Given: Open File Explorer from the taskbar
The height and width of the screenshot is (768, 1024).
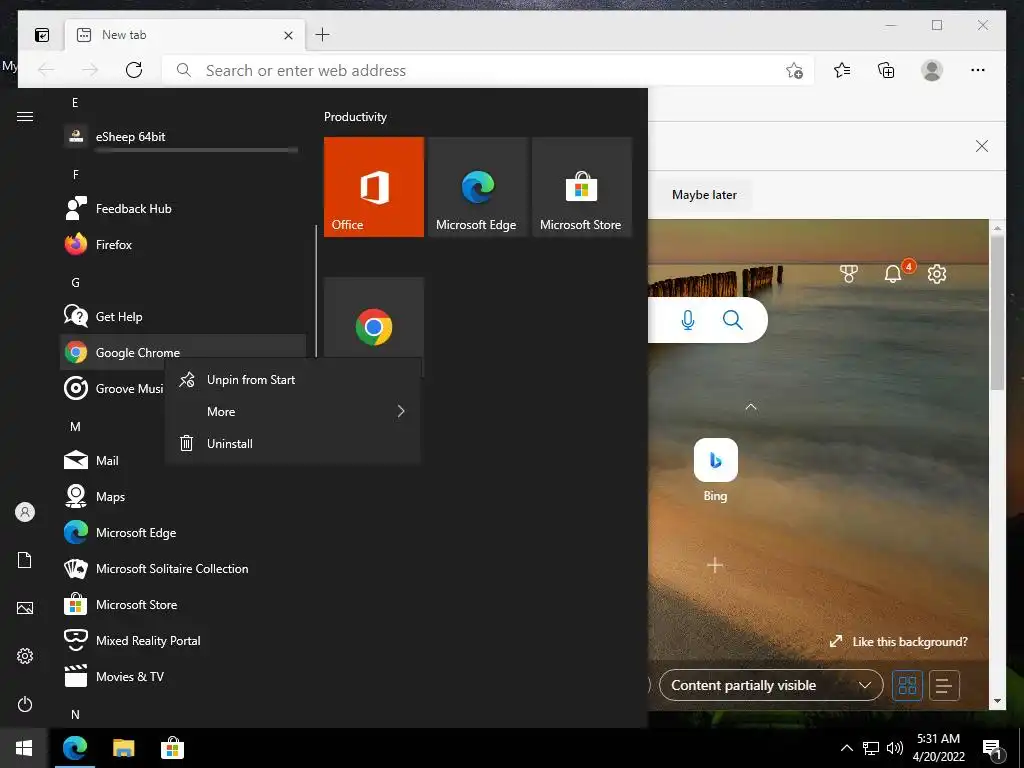Looking at the screenshot, I should [x=123, y=748].
